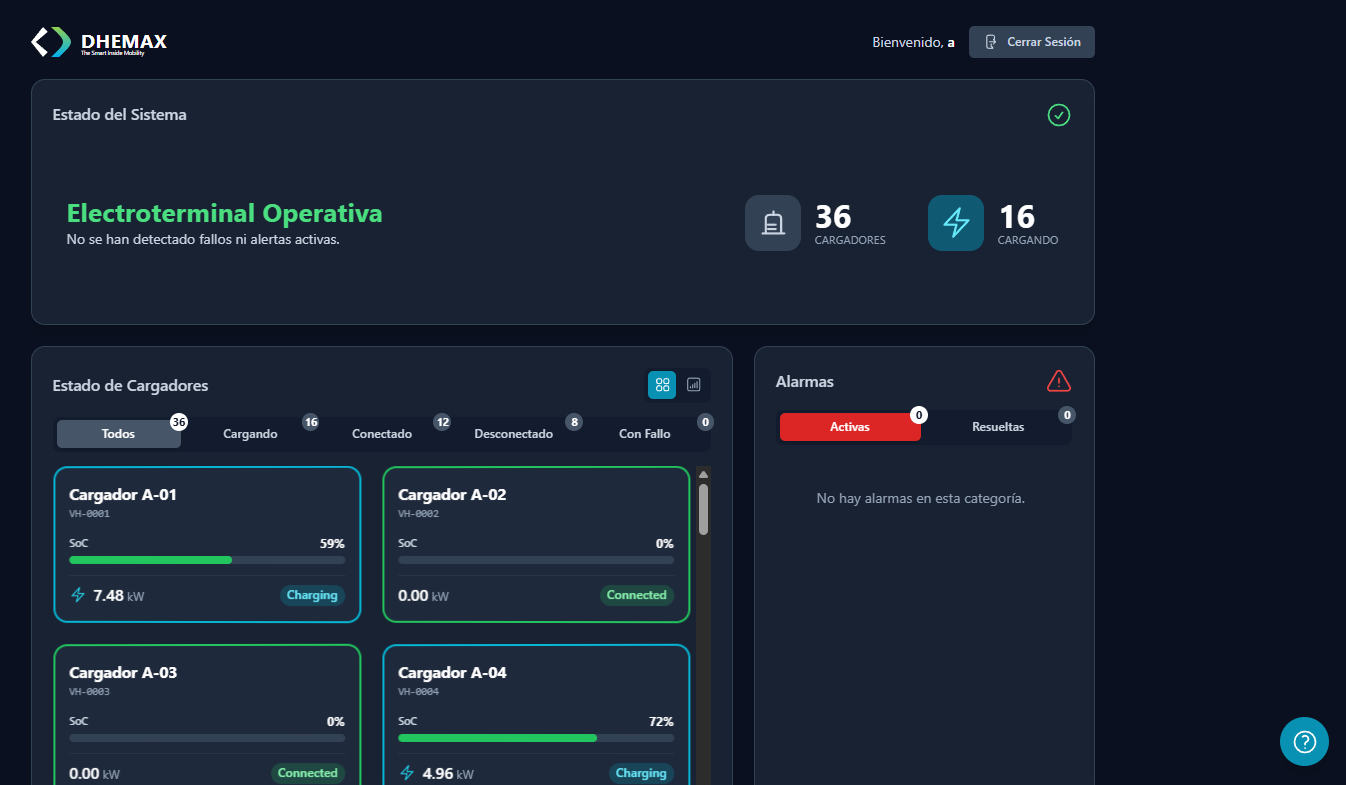Open the help question mark button
The image size is (1346, 785).
point(1303,741)
